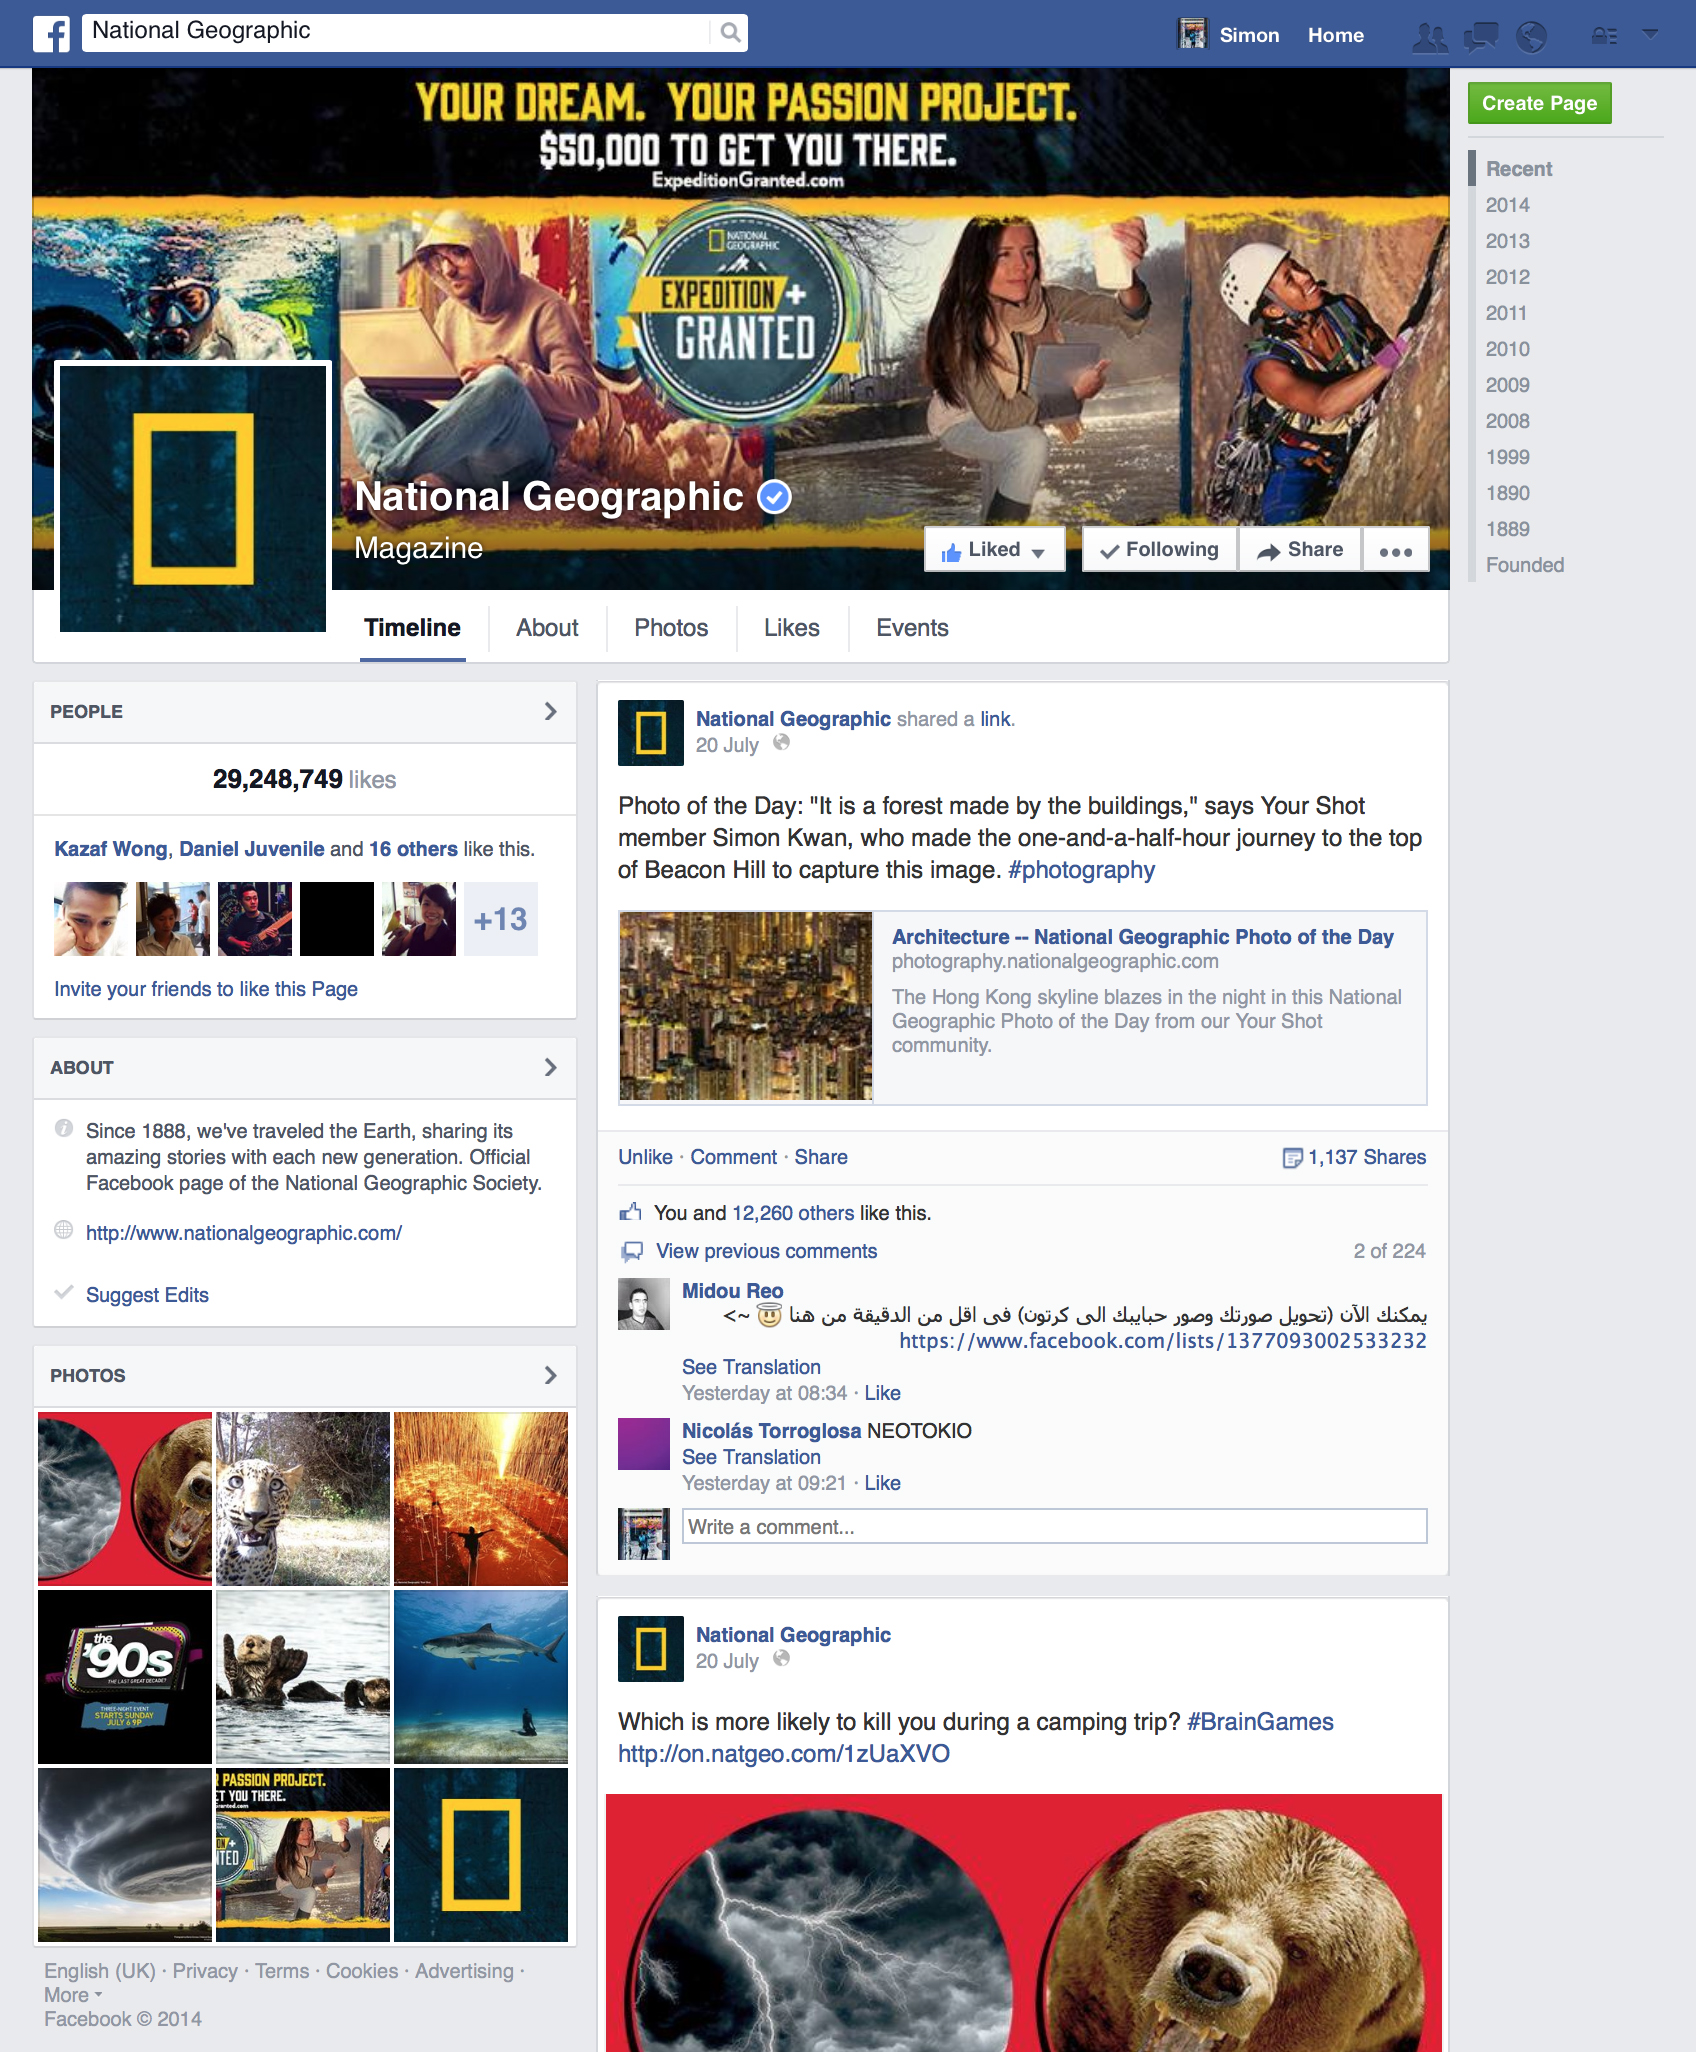Image resolution: width=1696 pixels, height=2052 pixels.
Task: Open the shark photo thumbnail
Action: 481,1677
